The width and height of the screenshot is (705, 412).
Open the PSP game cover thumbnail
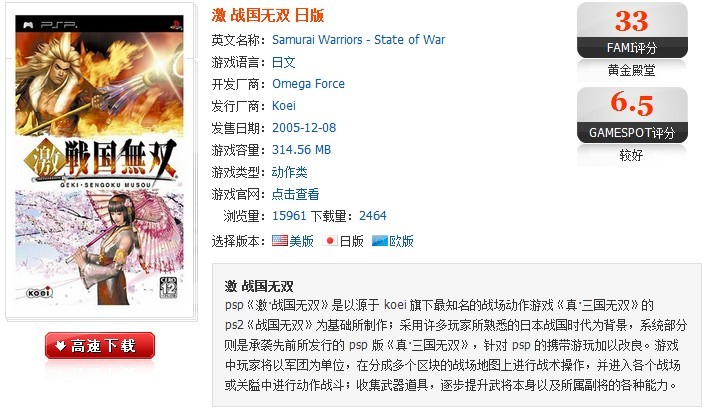pos(99,160)
